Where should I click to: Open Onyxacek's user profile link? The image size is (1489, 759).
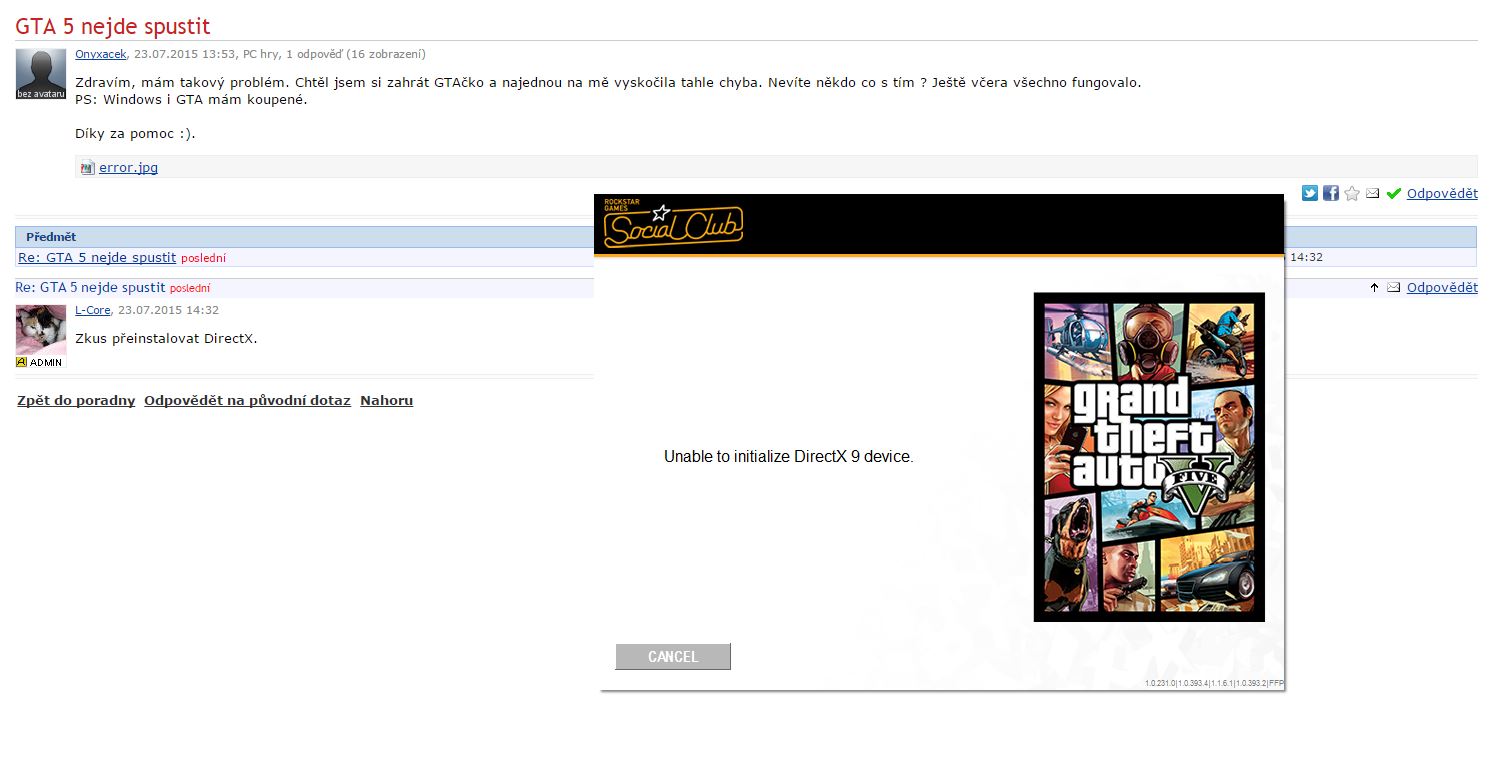tap(101, 54)
